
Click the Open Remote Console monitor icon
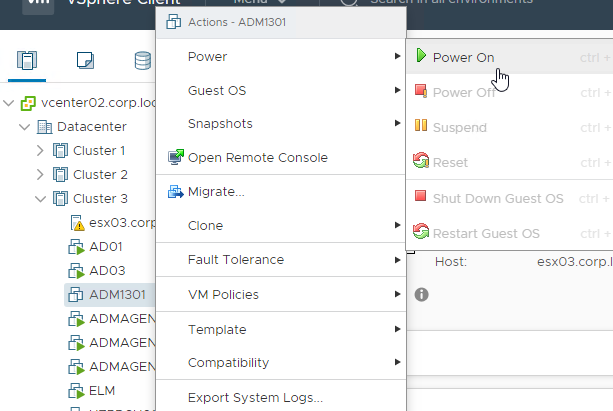(x=176, y=157)
